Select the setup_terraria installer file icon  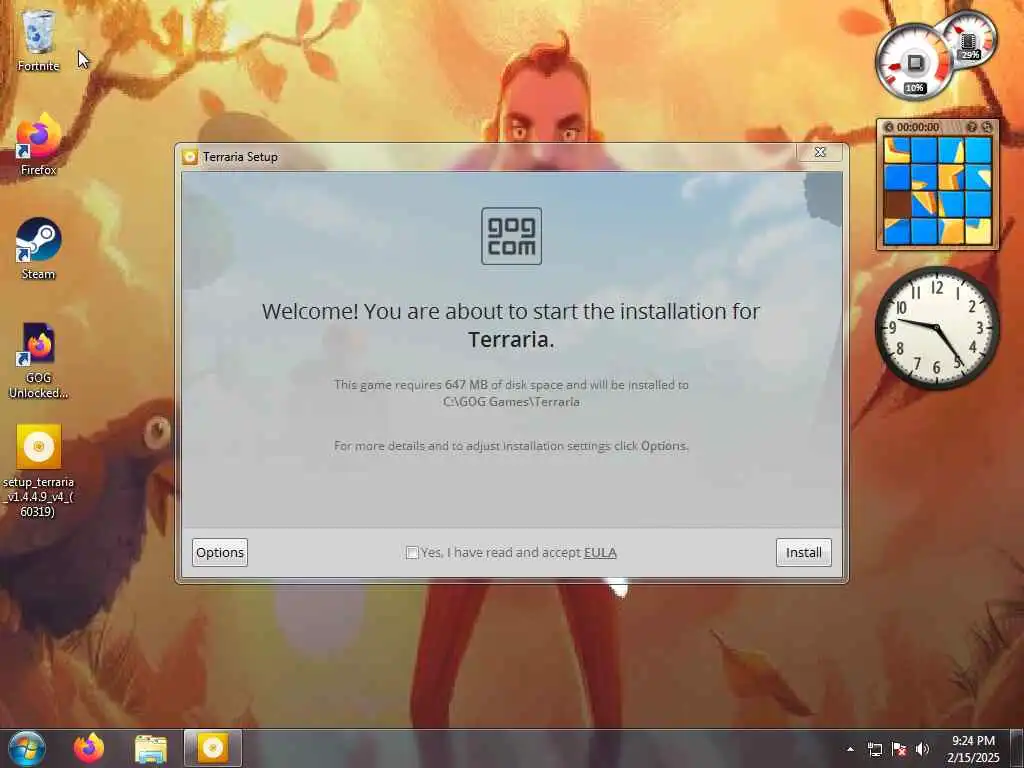pyautogui.click(x=39, y=471)
